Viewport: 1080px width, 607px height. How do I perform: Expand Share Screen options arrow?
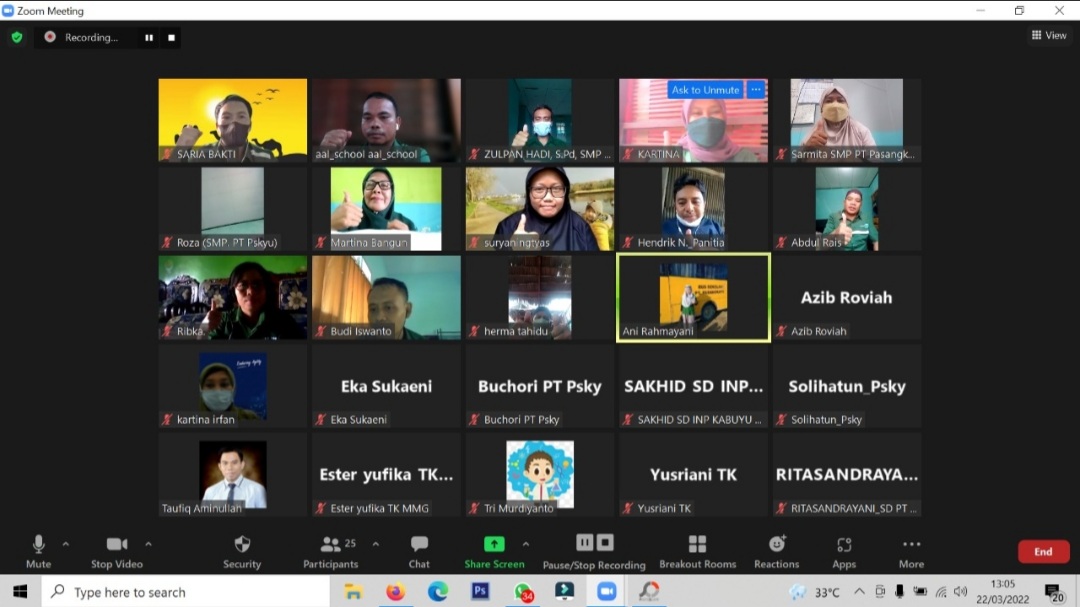tap(526, 544)
